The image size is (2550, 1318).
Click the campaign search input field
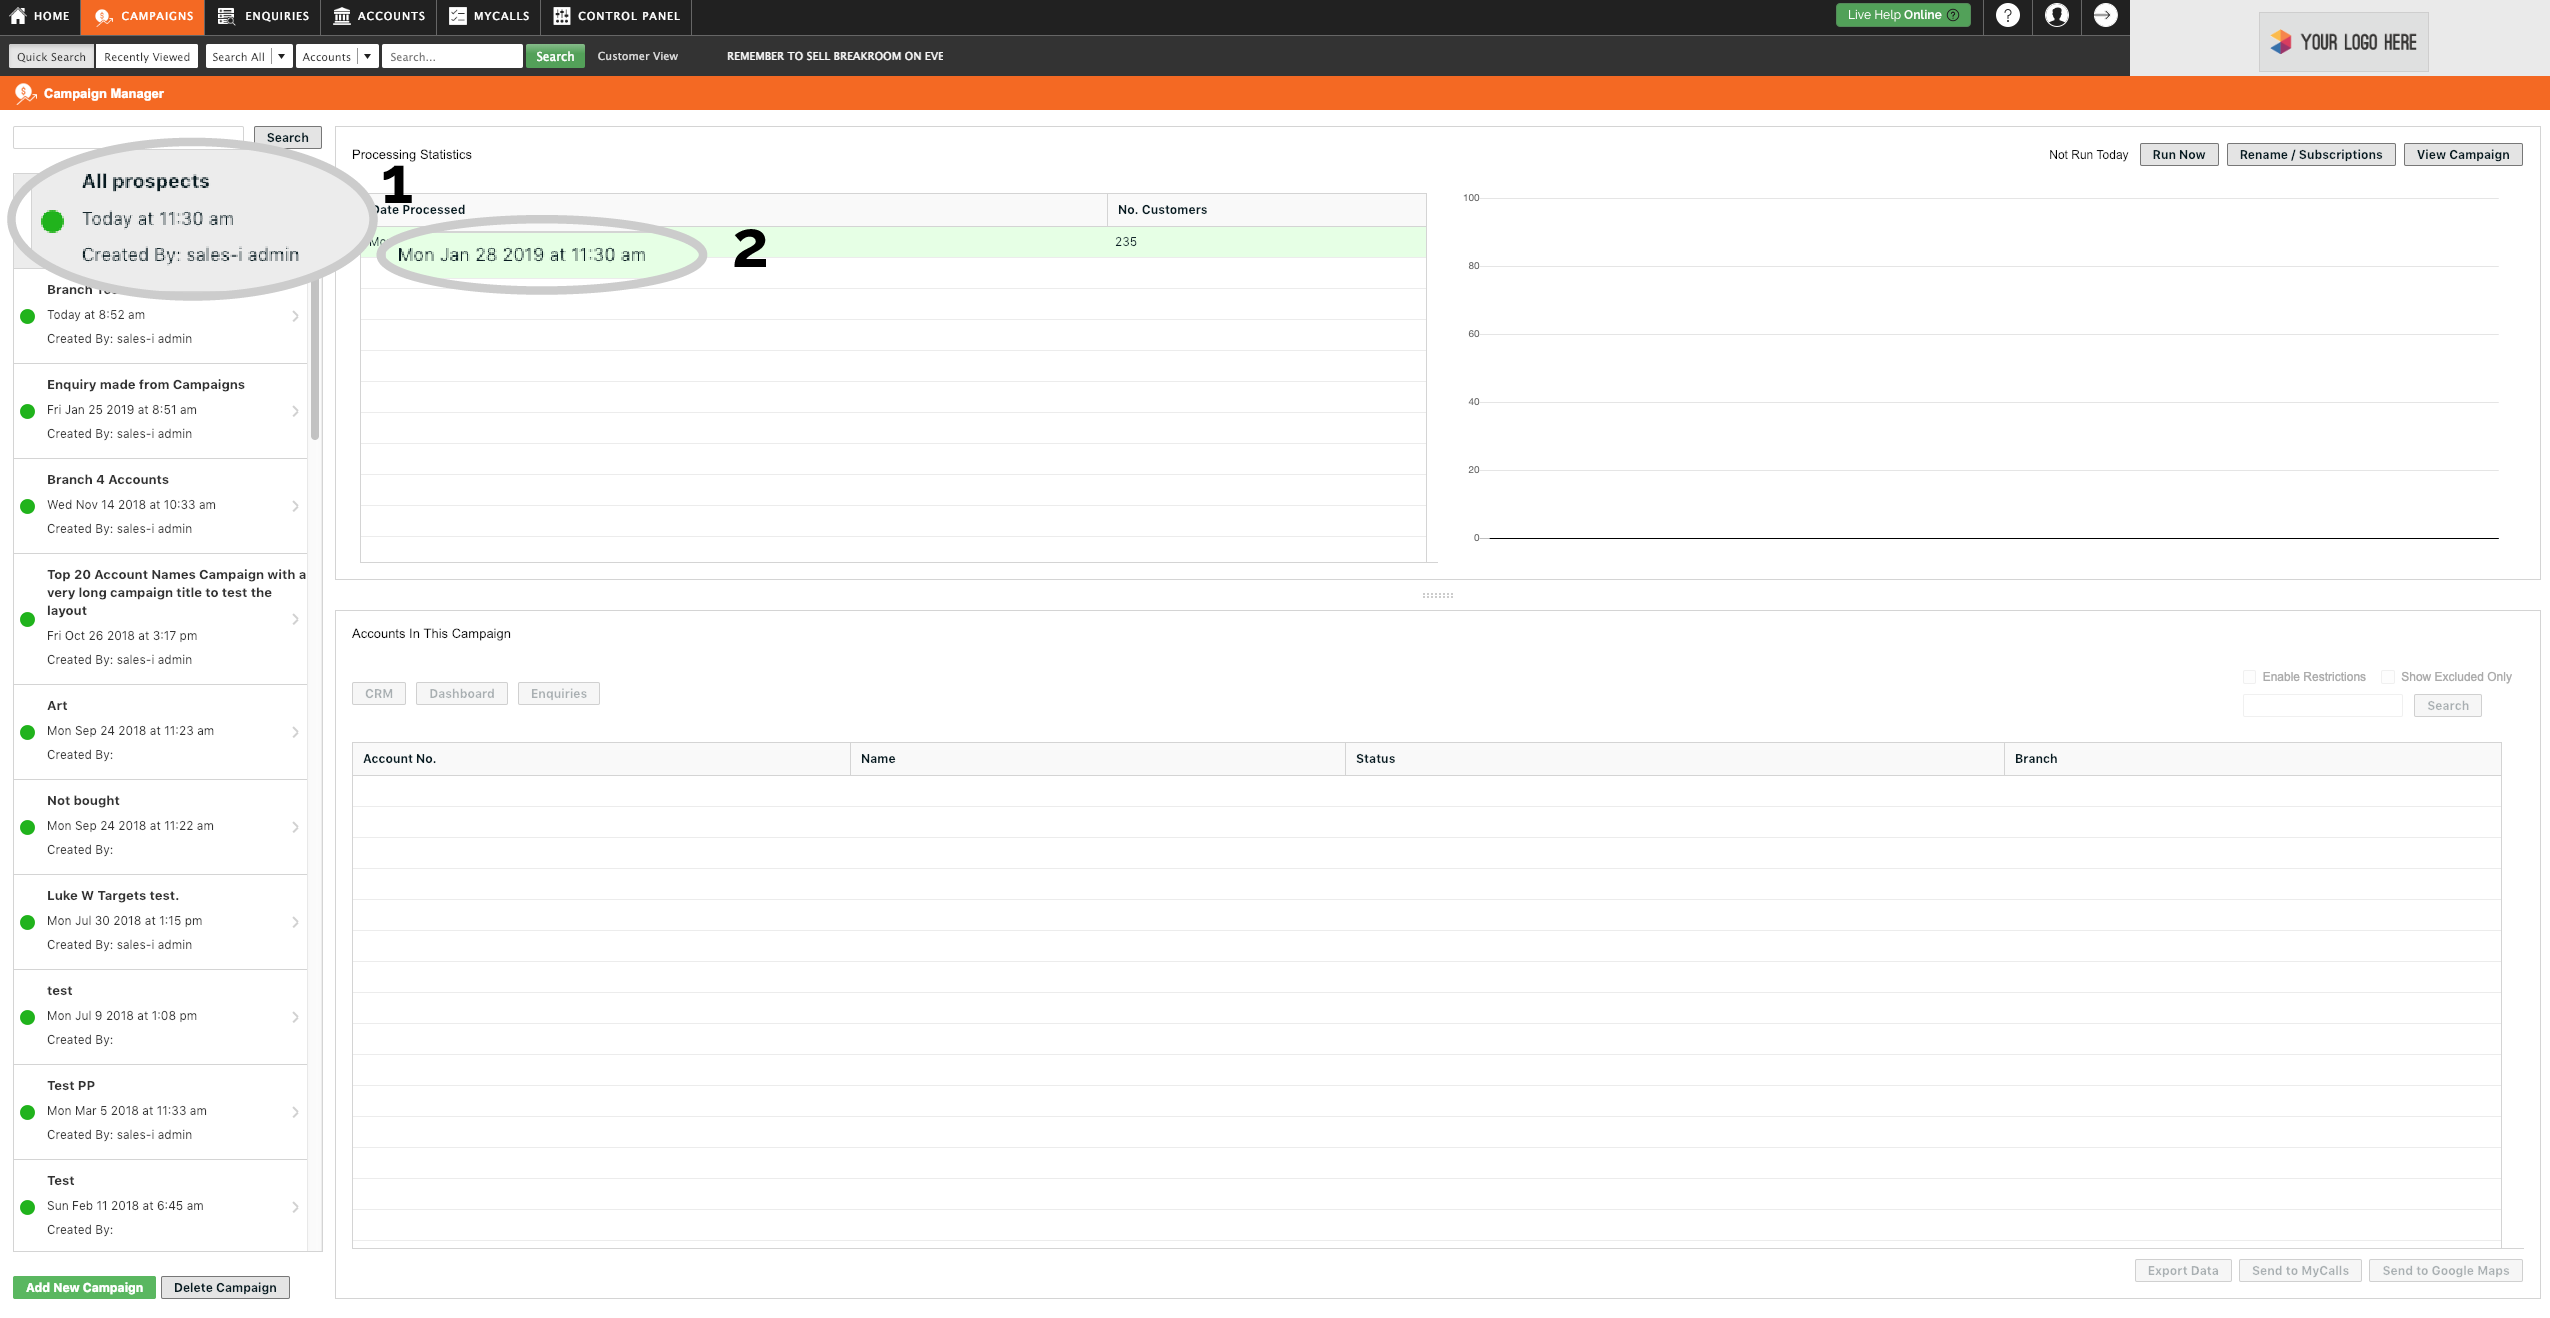[128, 137]
